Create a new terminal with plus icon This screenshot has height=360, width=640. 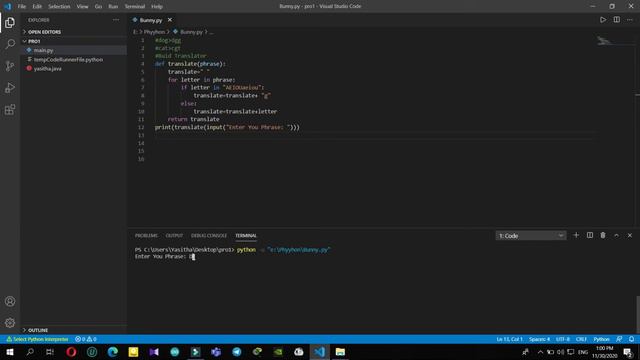[x=576, y=235]
